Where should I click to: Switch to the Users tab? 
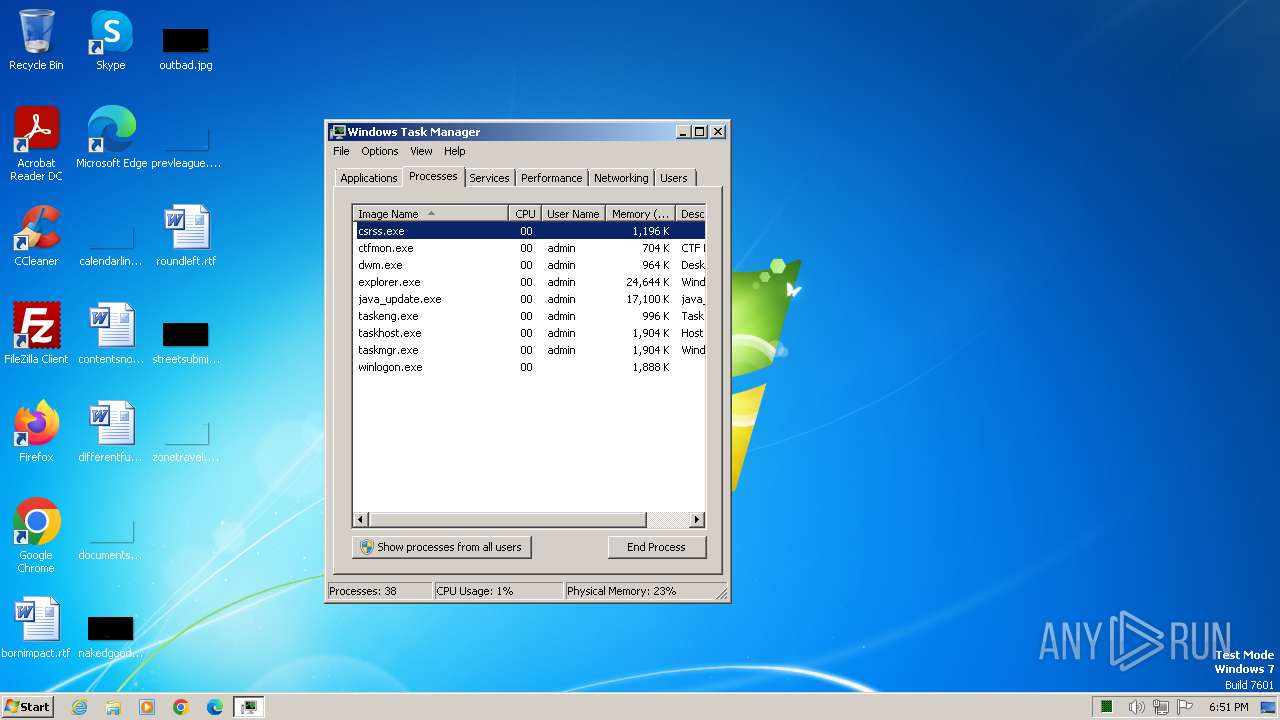click(674, 178)
